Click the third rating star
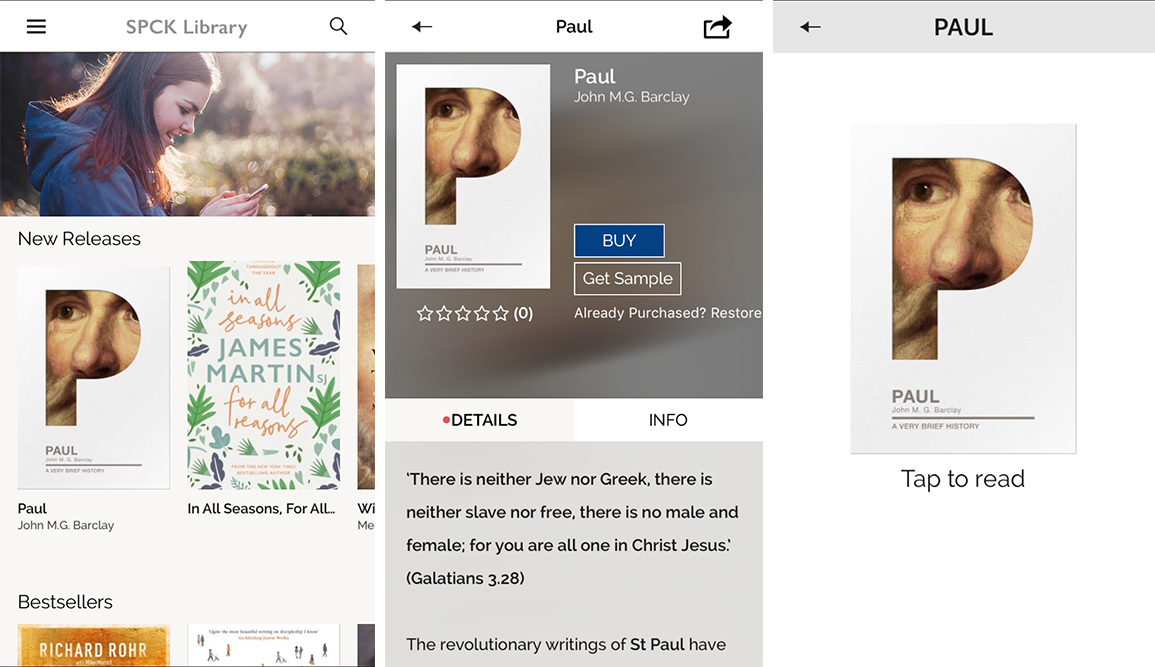The image size is (1155, 667). 461,313
